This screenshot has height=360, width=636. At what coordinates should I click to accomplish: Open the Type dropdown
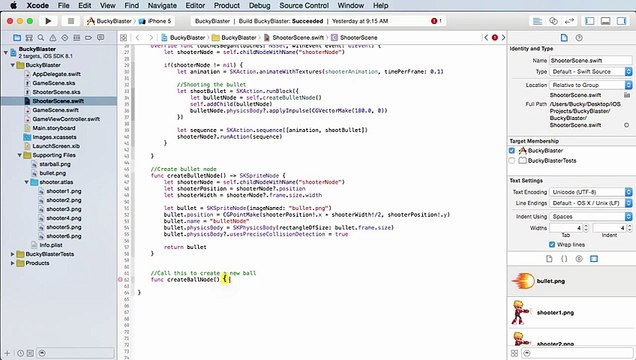click(591, 72)
